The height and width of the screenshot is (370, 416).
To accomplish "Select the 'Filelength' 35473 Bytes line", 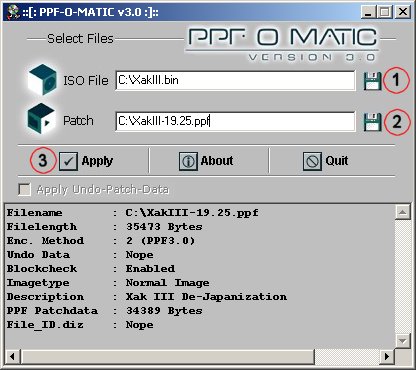I will click(105, 227).
